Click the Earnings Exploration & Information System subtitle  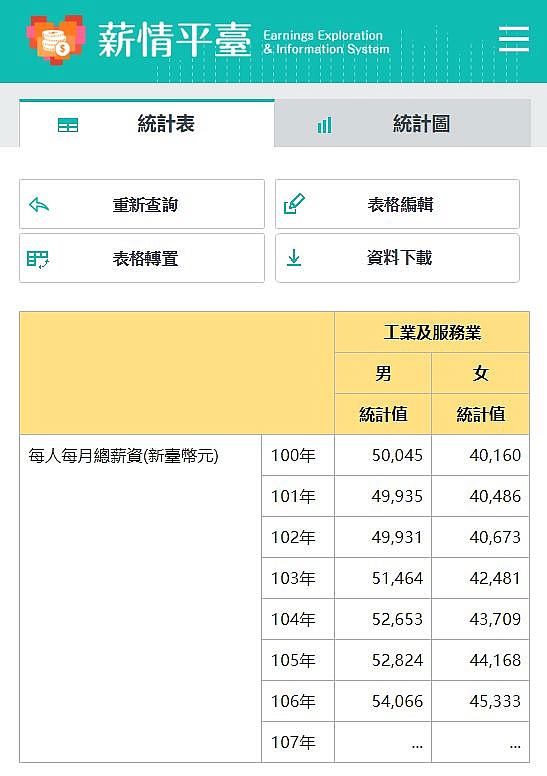click(x=326, y=42)
